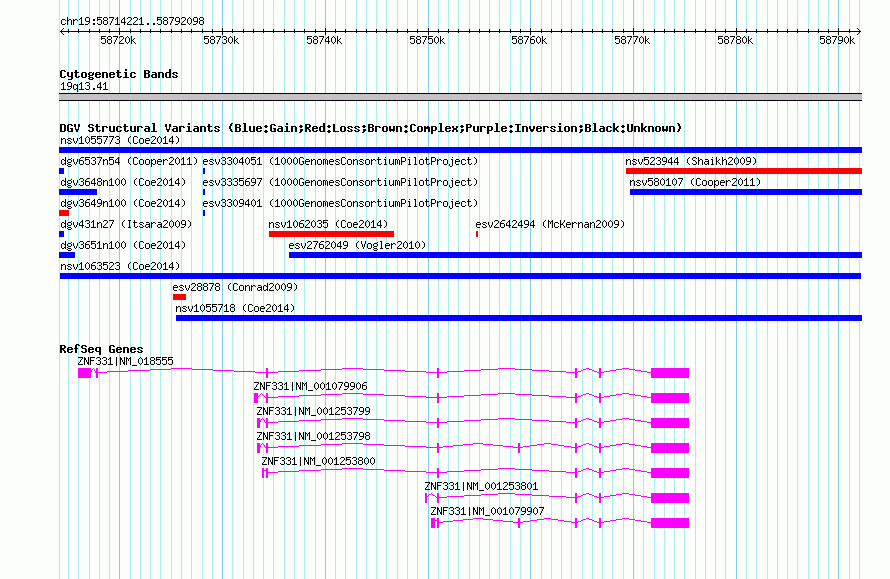This screenshot has height=579, width=890.
Task: Open dgv431n27 (Itsara2009) variant label
Action: coord(126,224)
